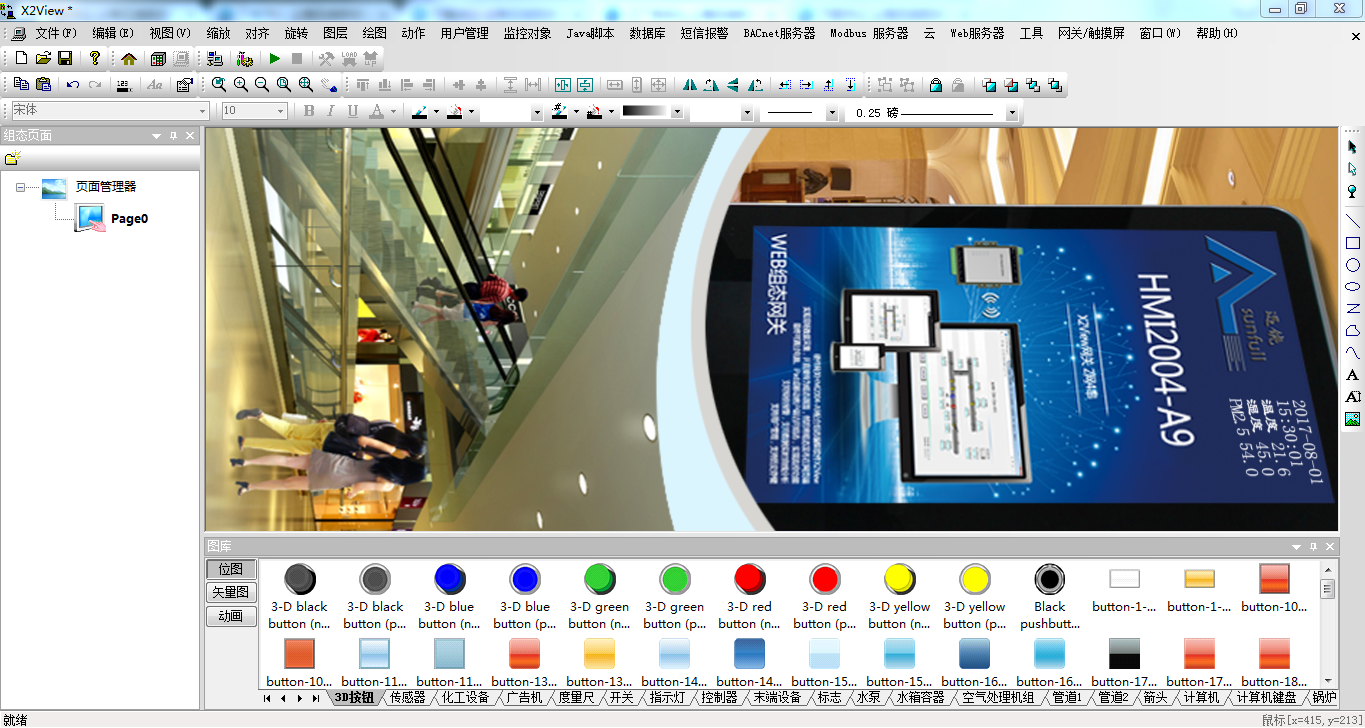The width and height of the screenshot is (1365, 728).
Task: Toggle Underline text formatting
Action: pyautogui.click(x=353, y=111)
